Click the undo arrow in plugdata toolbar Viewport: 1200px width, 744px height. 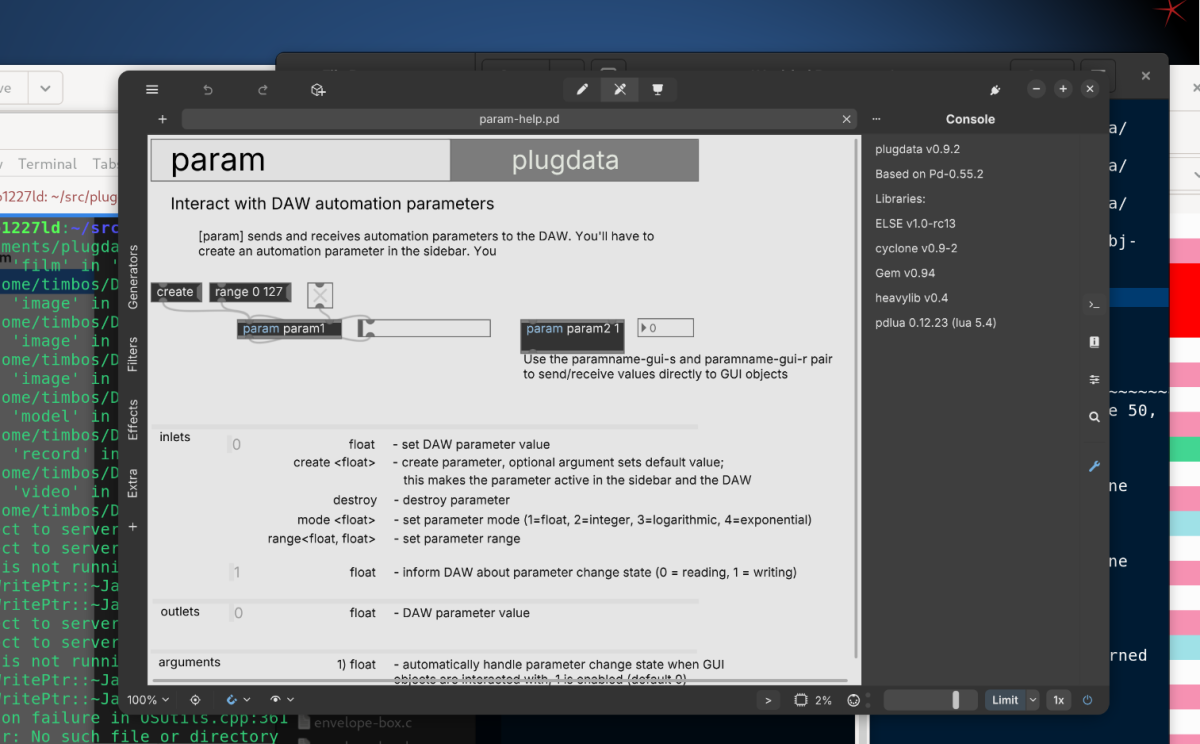tap(208, 89)
